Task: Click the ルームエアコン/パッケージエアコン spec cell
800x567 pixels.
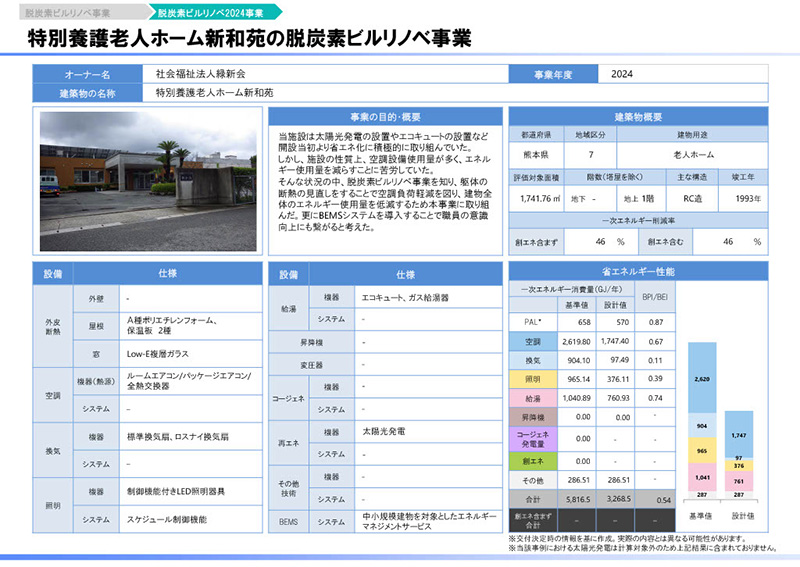Action: coord(190,381)
